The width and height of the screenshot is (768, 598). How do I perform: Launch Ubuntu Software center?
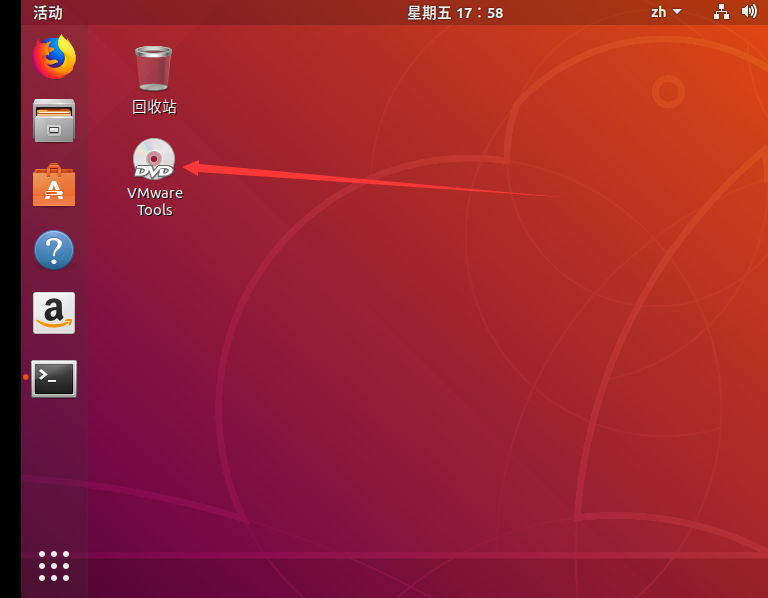pyautogui.click(x=54, y=185)
